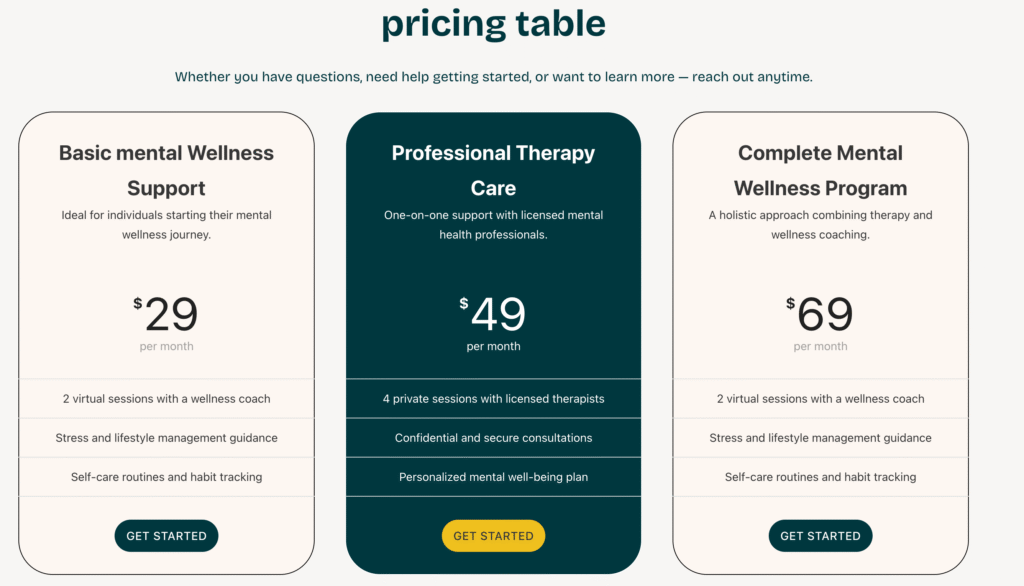Click "per month" under the $49 price
Viewport: 1024px width, 586px height.
(x=493, y=347)
